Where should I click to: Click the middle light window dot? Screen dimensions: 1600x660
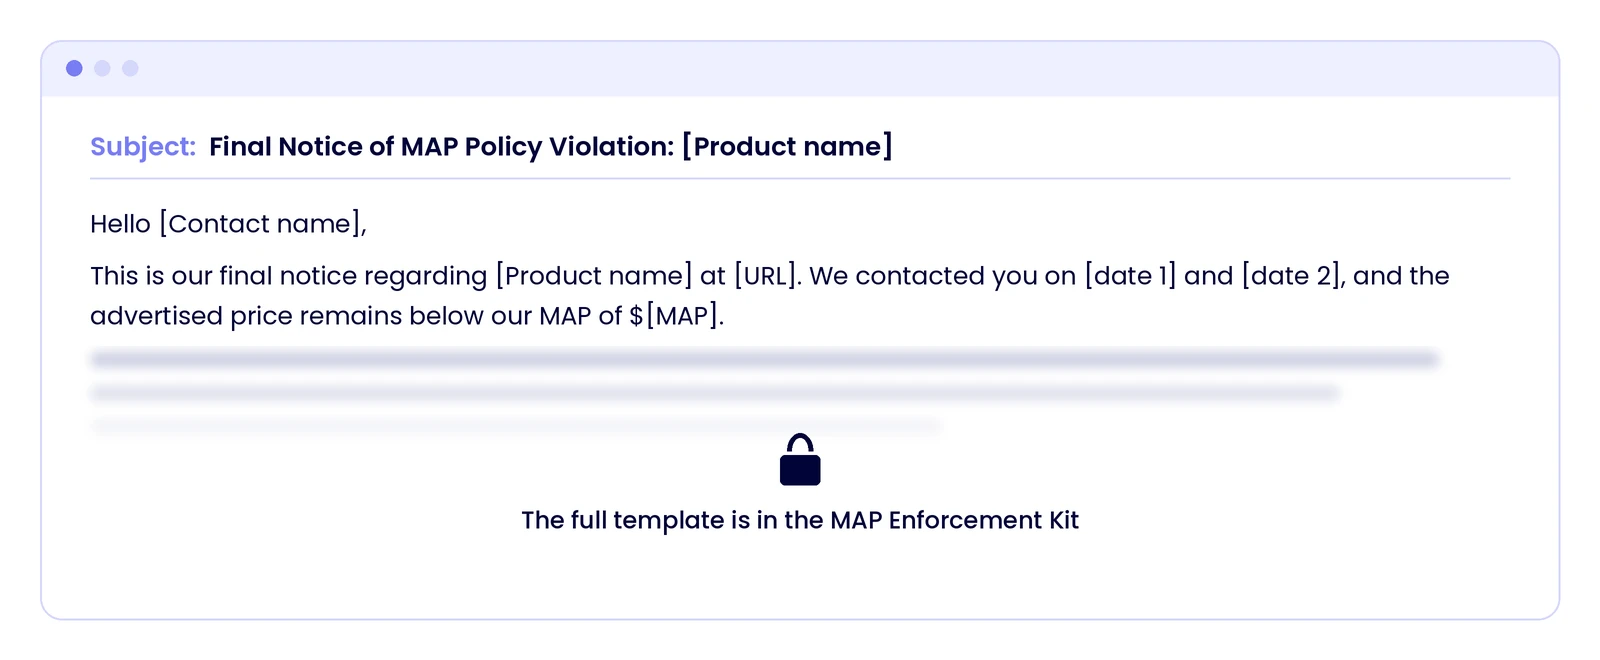click(x=102, y=68)
